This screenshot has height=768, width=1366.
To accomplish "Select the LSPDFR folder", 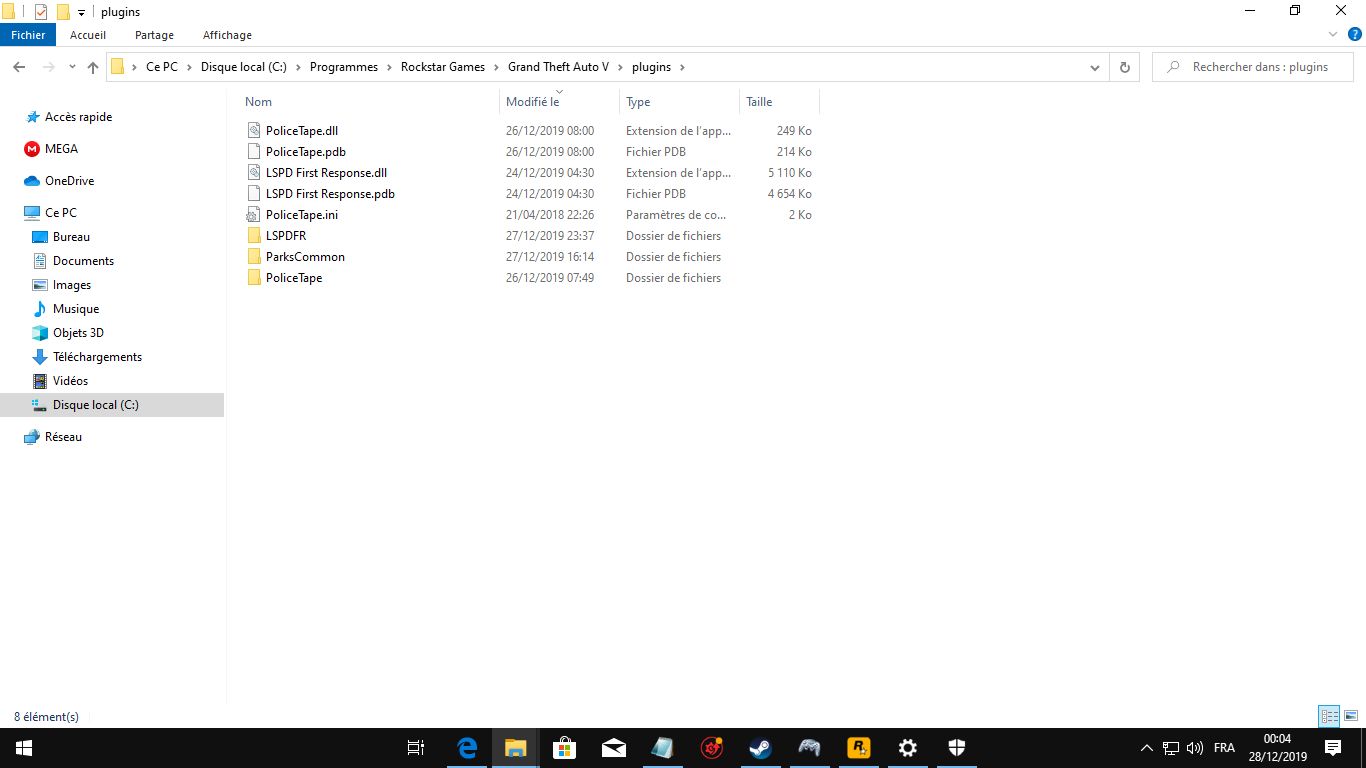I will (286, 236).
